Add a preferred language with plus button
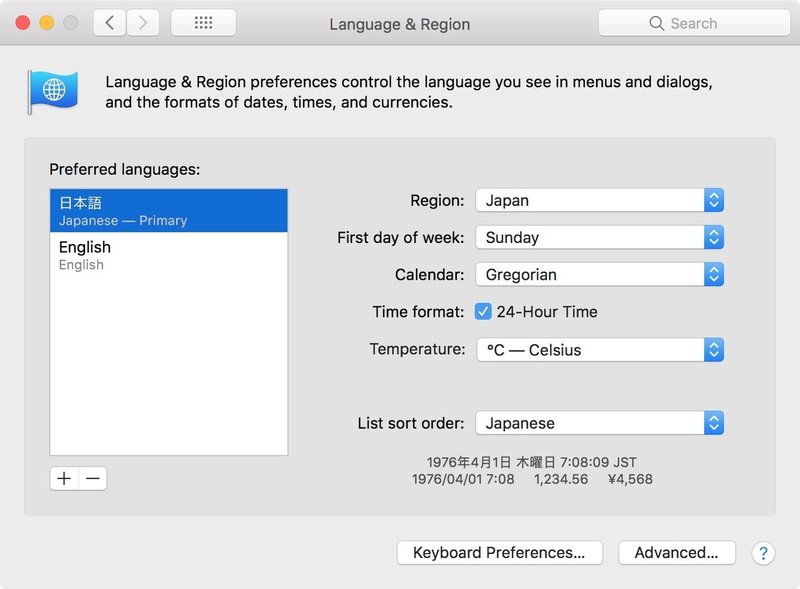 (64, 479)
